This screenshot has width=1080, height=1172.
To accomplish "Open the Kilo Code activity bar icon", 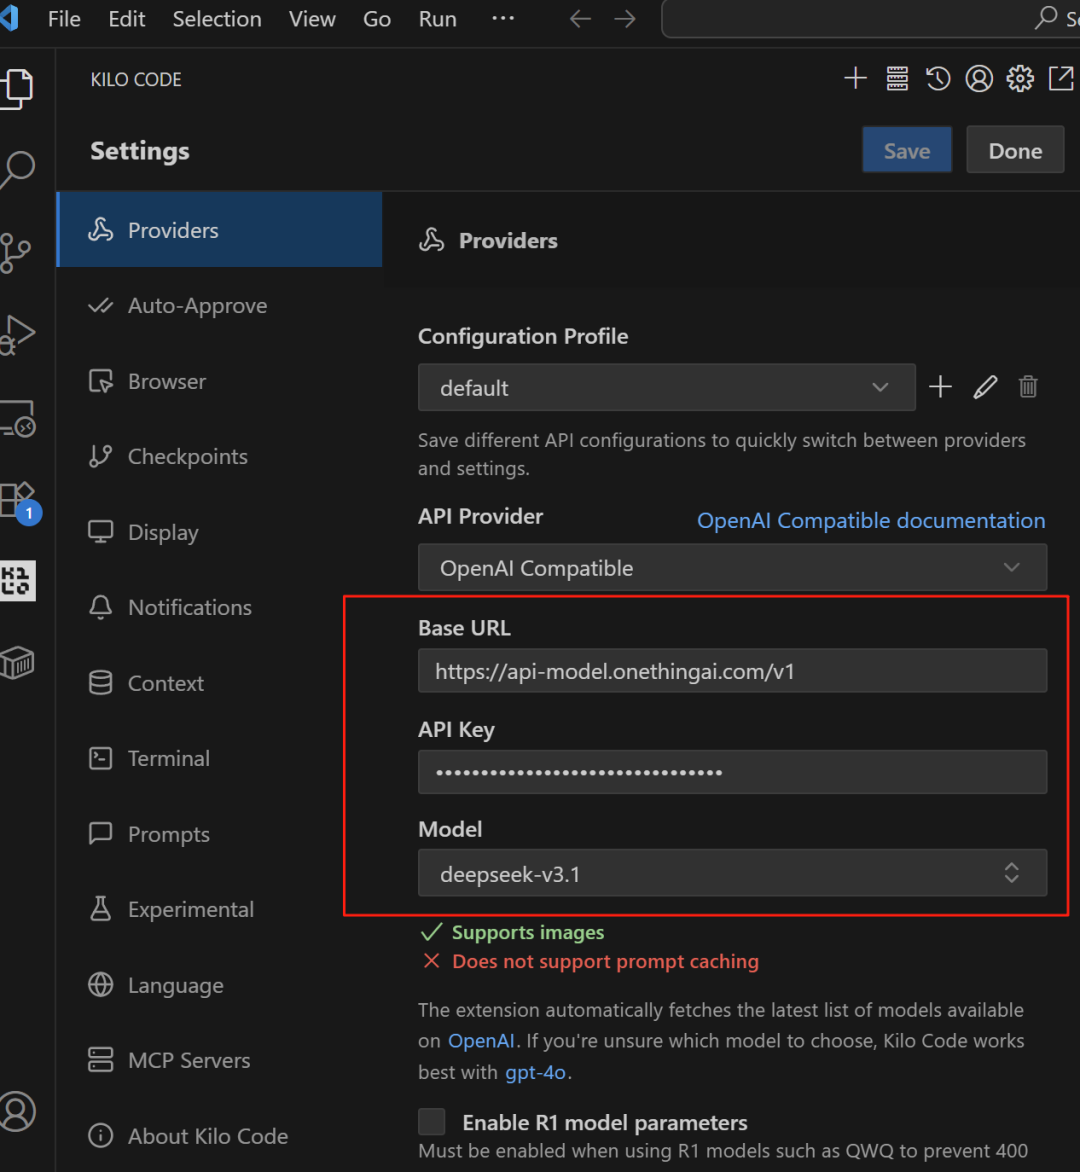I will 17,580.
